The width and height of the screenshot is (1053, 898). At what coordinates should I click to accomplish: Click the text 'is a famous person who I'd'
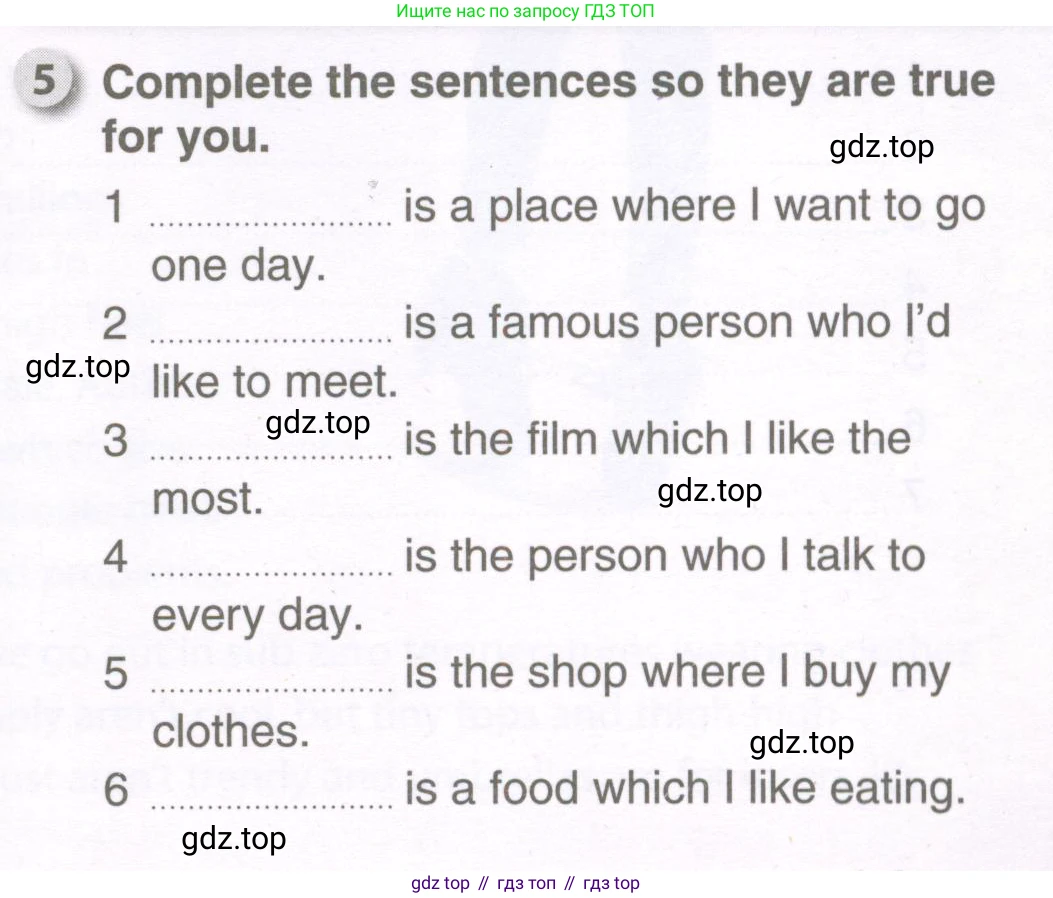click(x=677, y=322)
